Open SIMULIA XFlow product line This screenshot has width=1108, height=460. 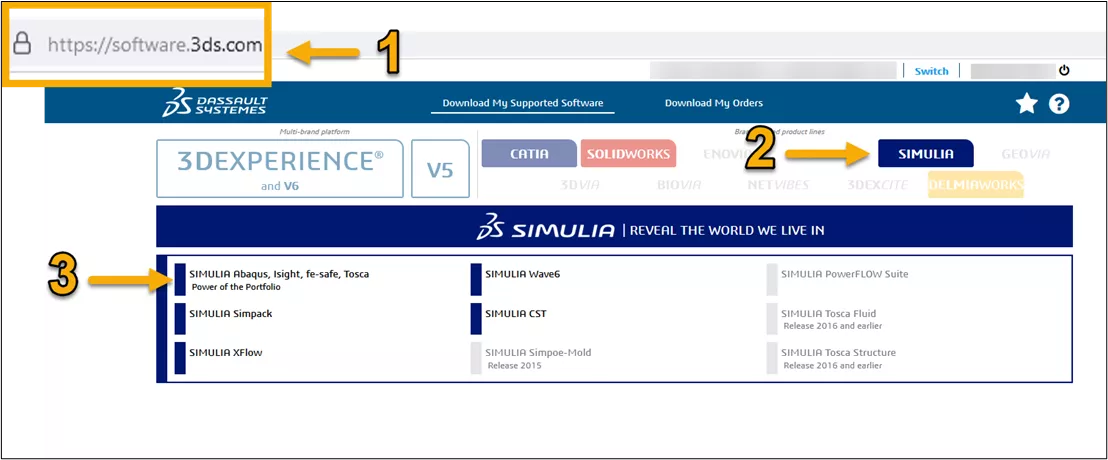click(x=225, y=353)
